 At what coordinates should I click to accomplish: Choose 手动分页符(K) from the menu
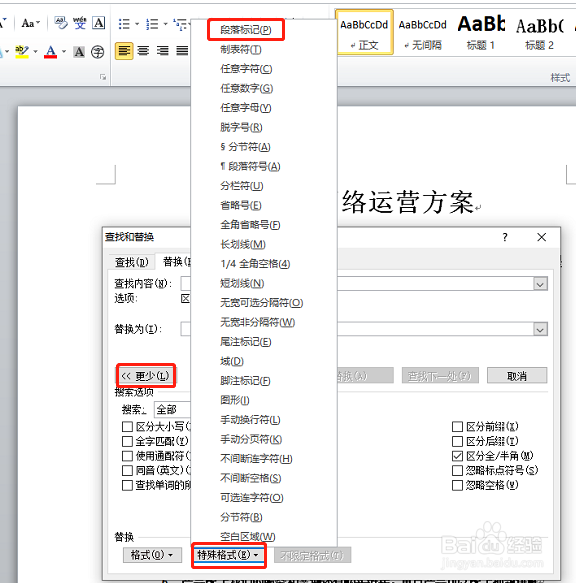click(x=251, y=439)
